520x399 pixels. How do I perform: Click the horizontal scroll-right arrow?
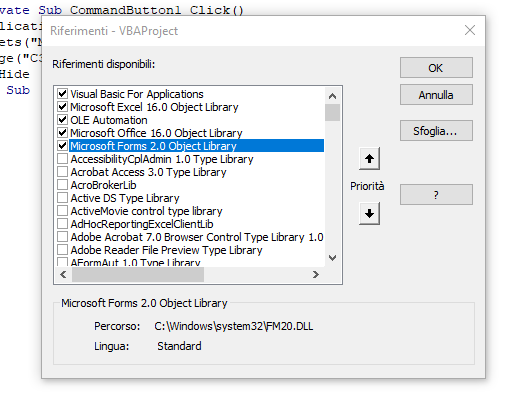pos(316,275)
